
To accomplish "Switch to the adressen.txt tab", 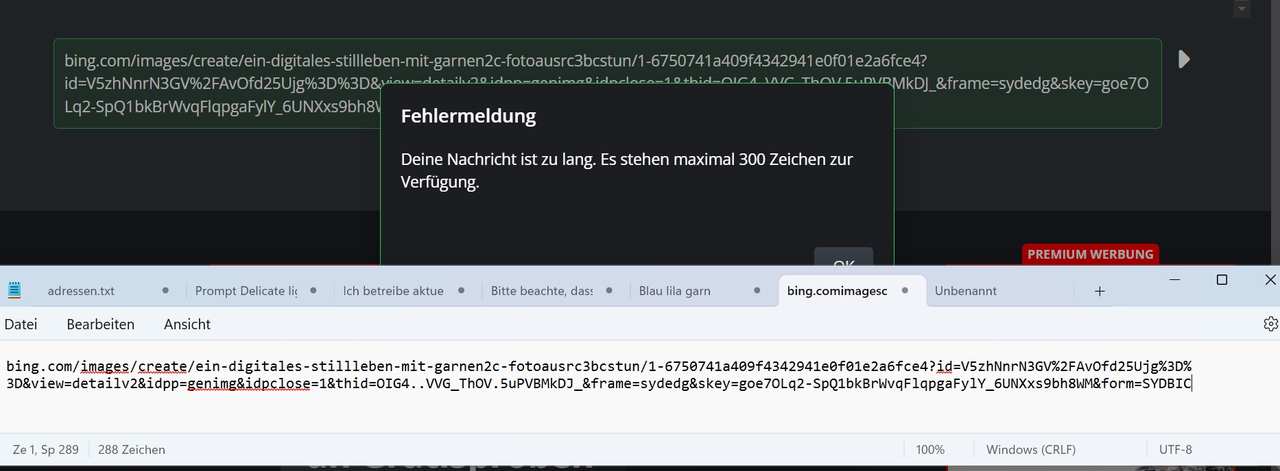I will tap(81, 291).
